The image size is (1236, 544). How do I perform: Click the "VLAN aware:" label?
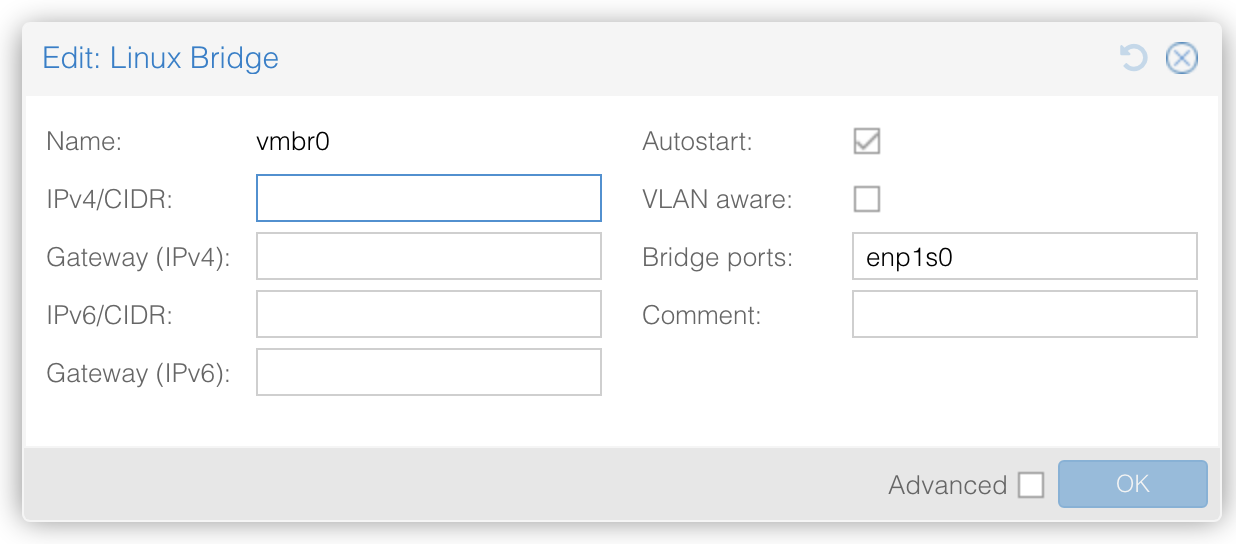click(x=717, y=199)
